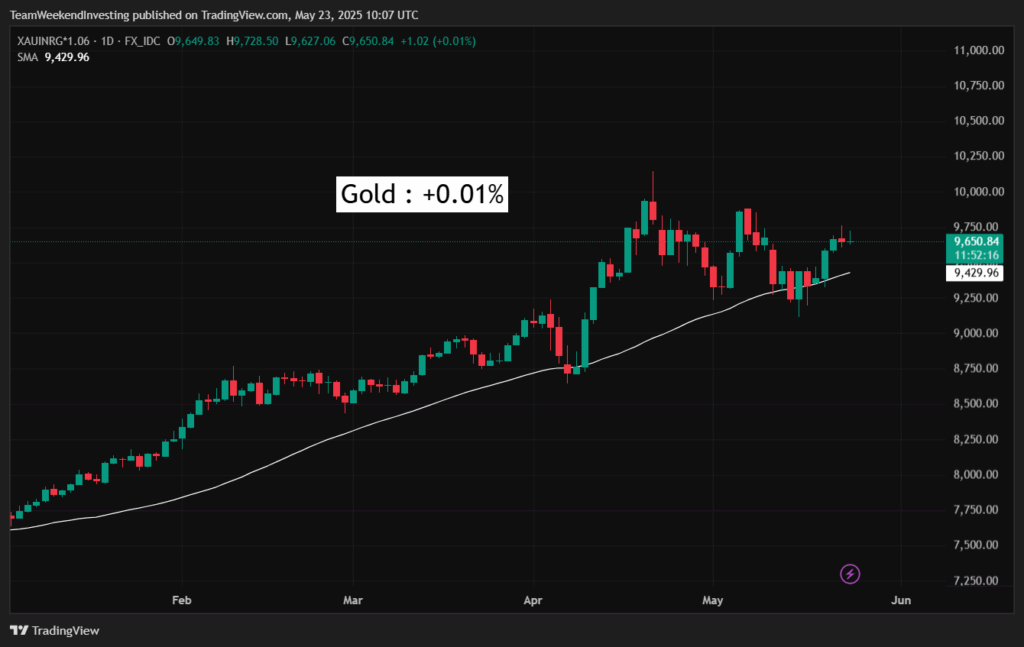Click the 10,750.00 price axis label

[x=979, y=86]
